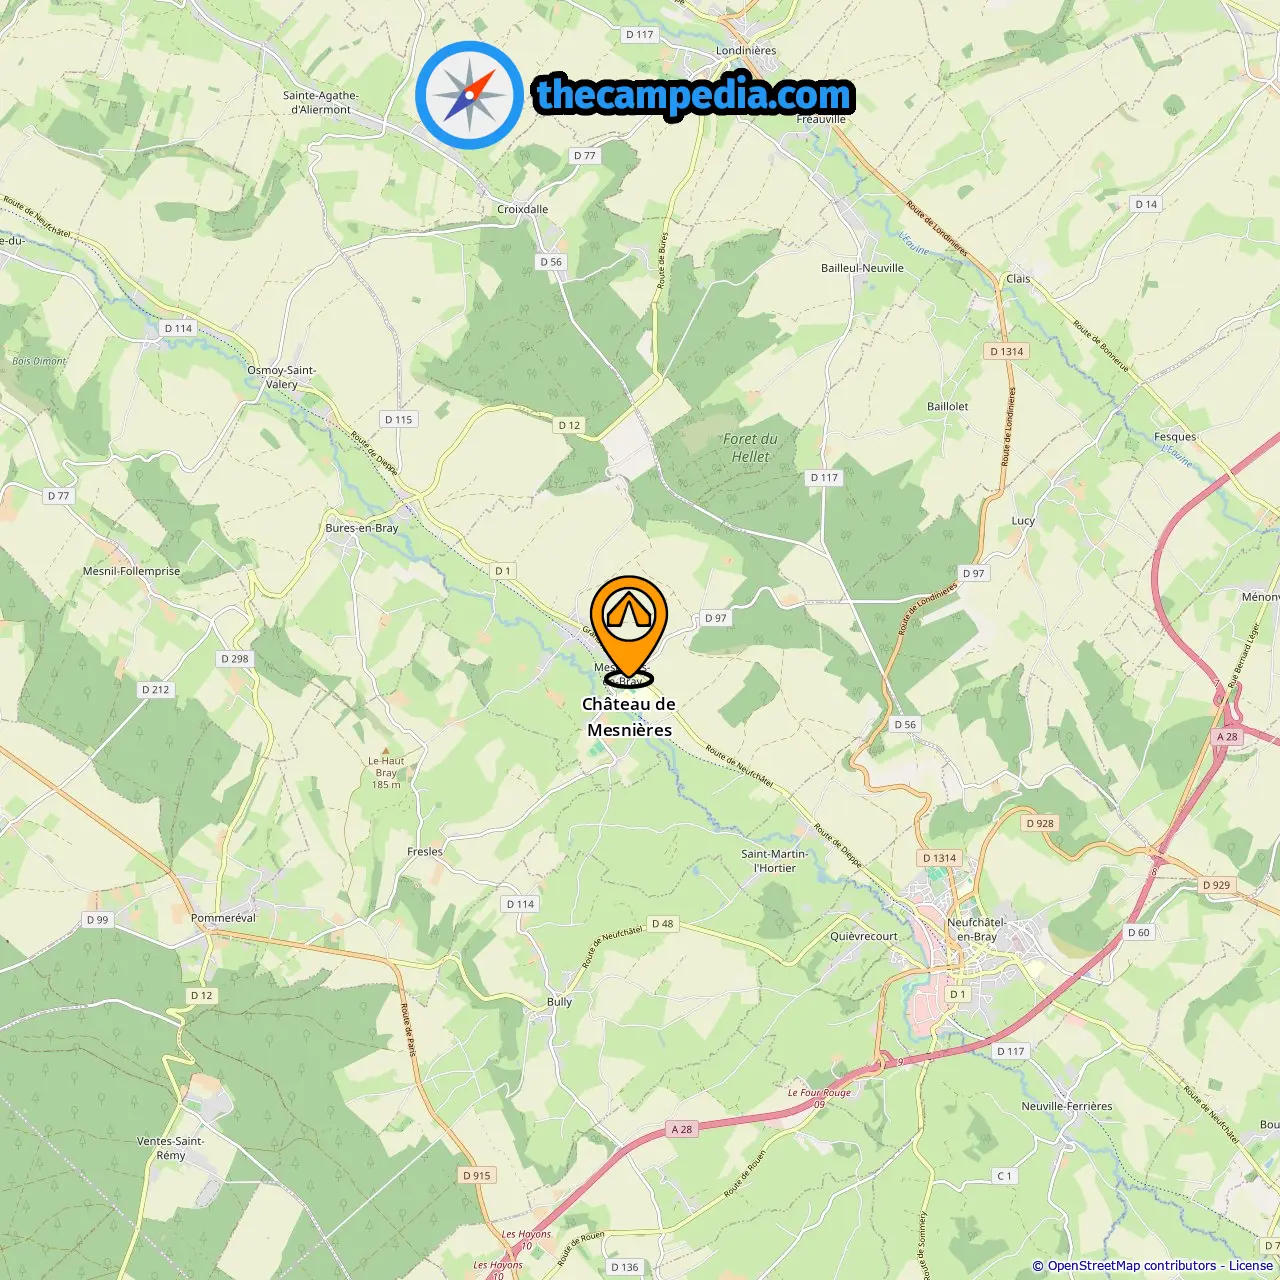This screenshot has width=1280, height=1280.
Task: Click the blue compass logo icon
Action: [469, 95]
